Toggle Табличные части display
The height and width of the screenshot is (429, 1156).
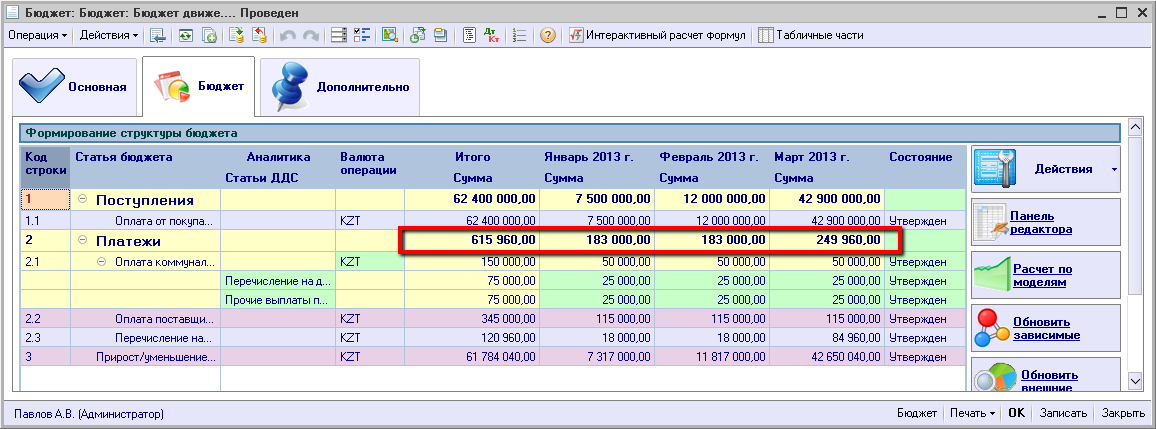pos(810,35)
